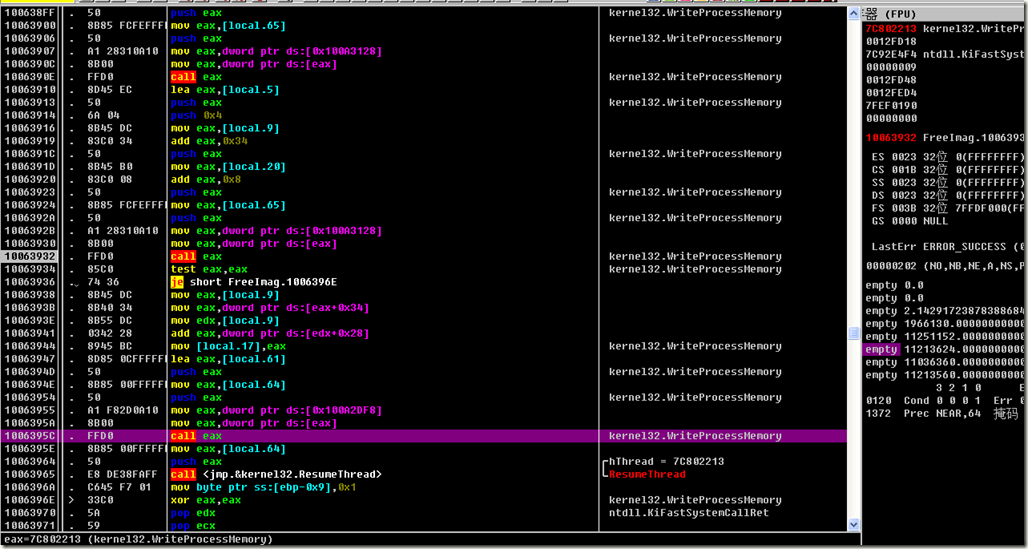Click the LastErr ERROR_SUCCESS line

click(949, 247)
